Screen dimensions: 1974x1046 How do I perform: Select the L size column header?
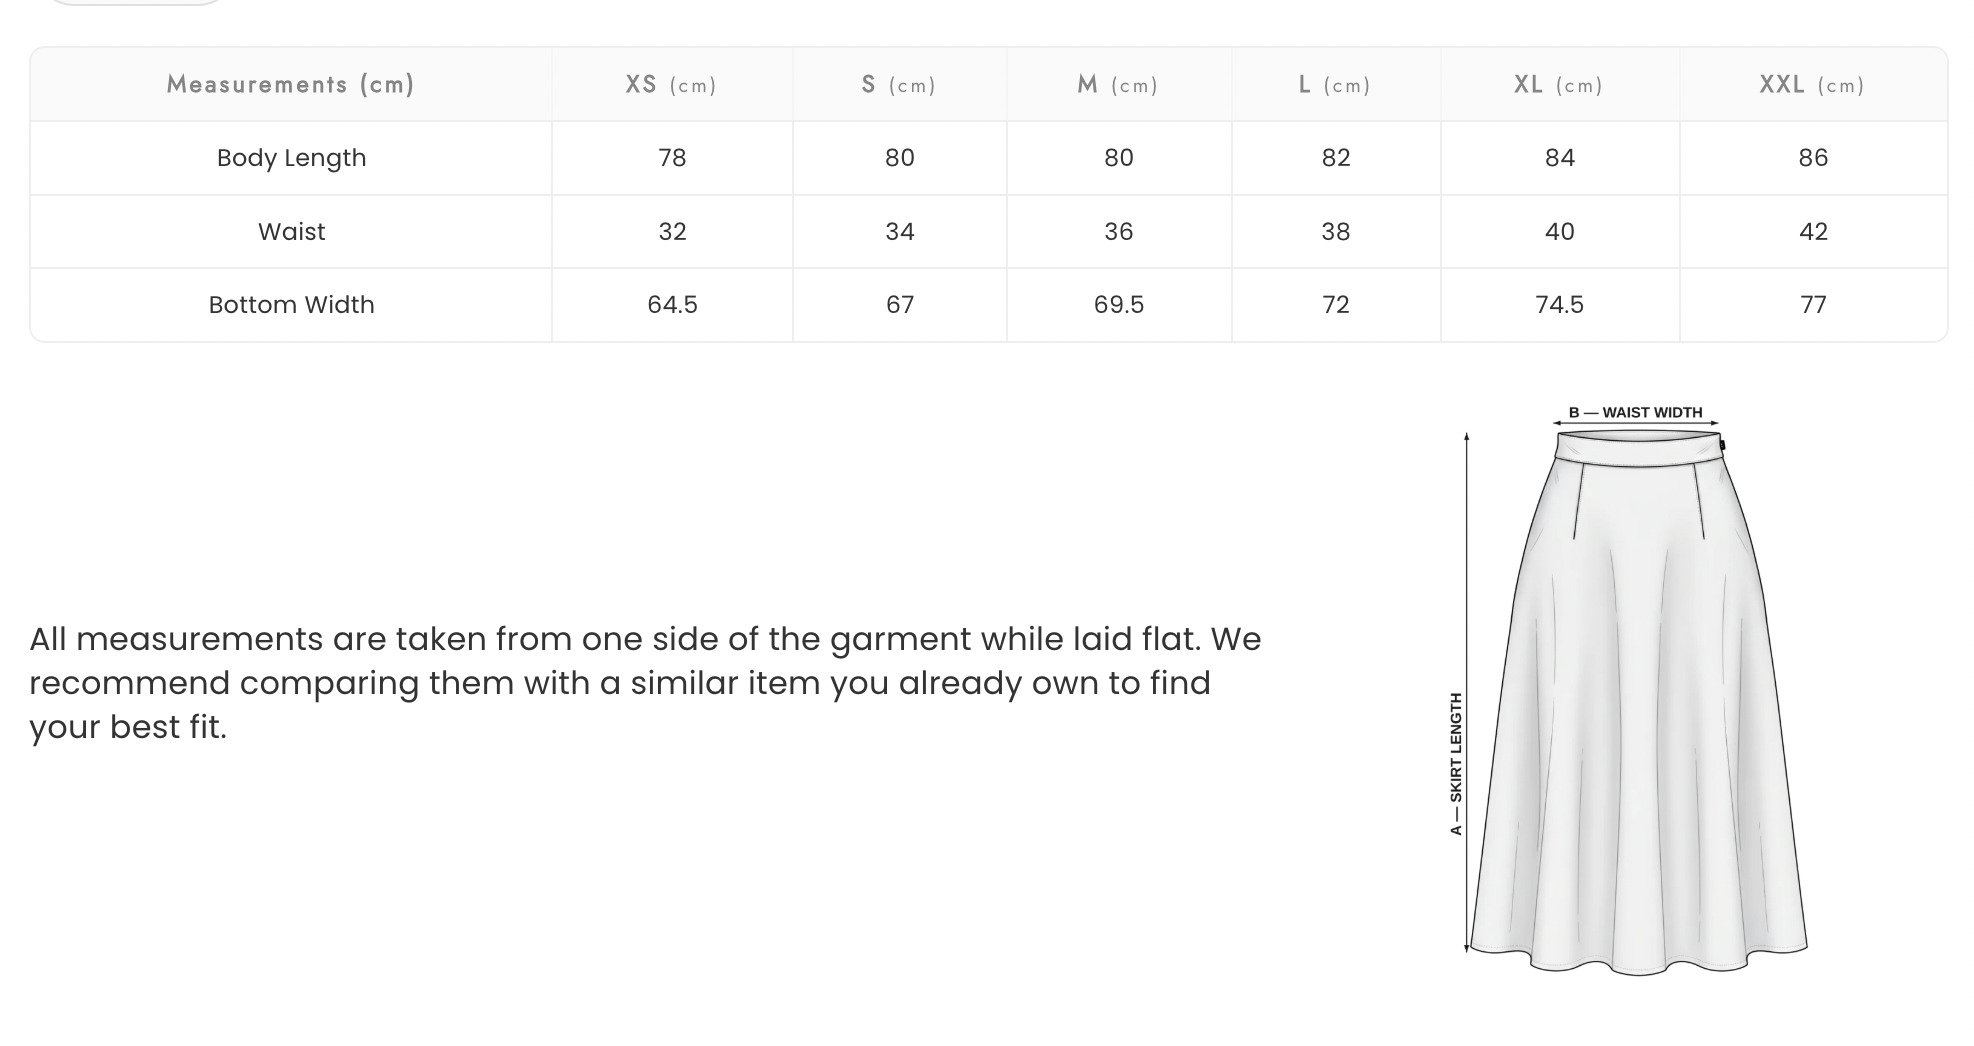pos(1335,85)
